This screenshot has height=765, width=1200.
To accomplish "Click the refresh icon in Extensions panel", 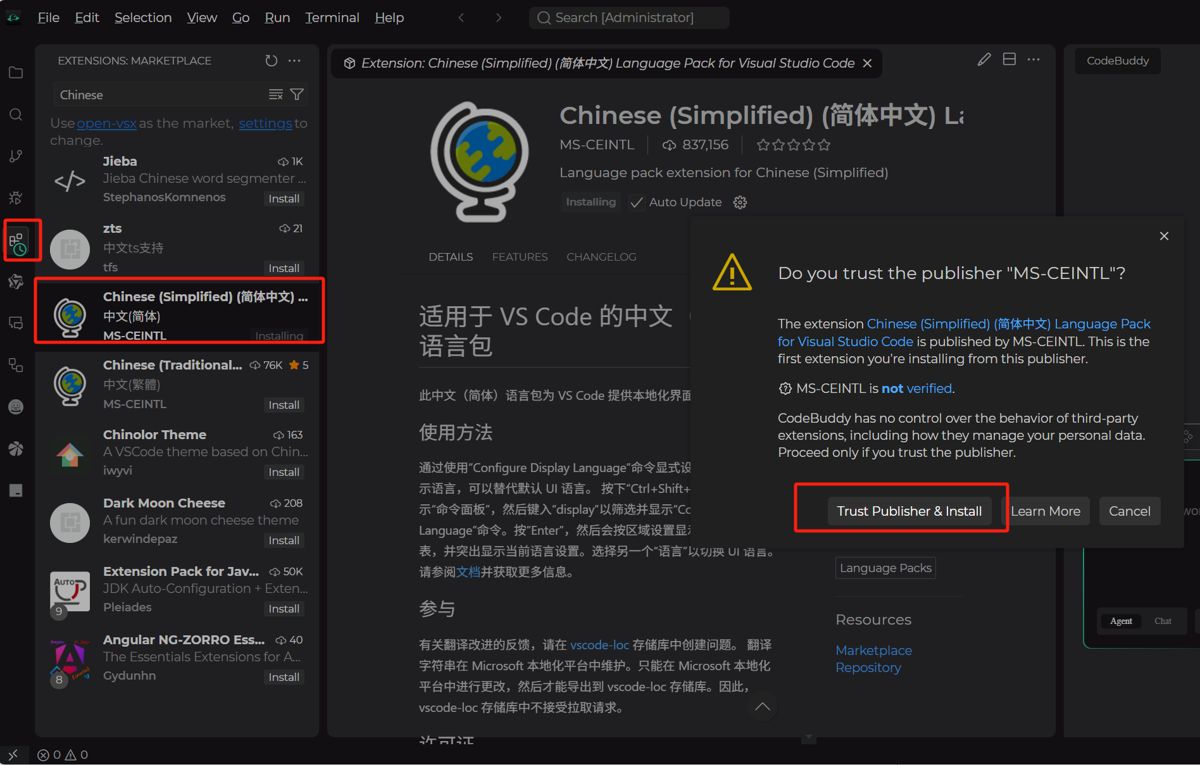I will (x=270, y=60).
